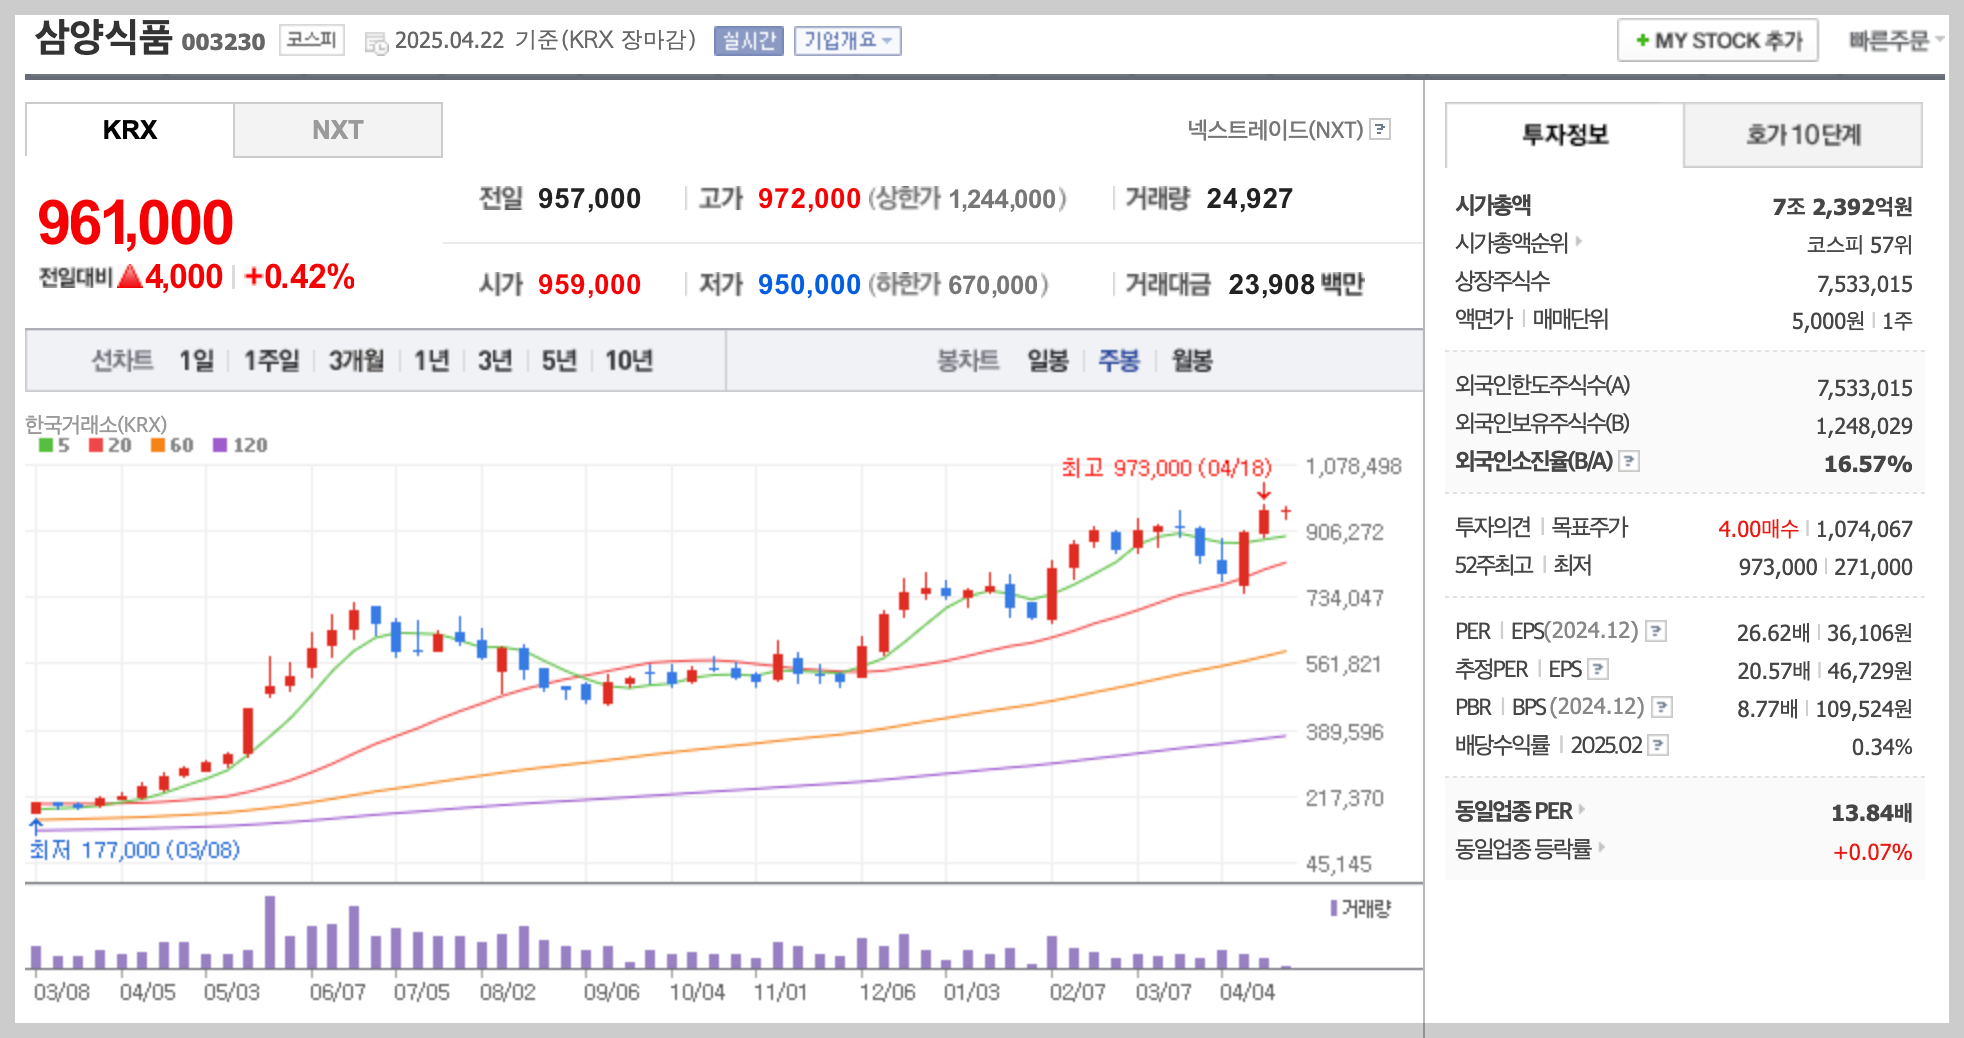Viewport: 1964px width, 1038px height.
Task: Expand the 시가총액순위 arrow
Action: pos(1579,241)
